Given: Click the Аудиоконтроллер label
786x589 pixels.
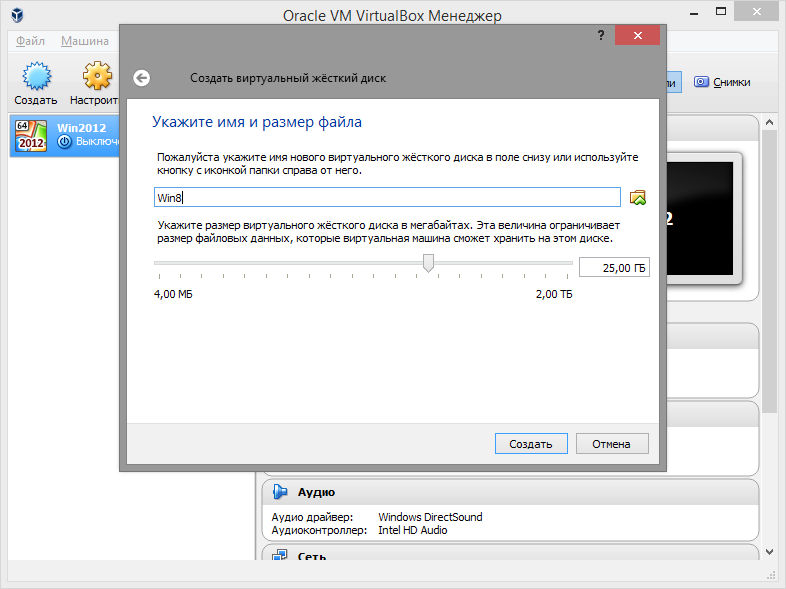Looking at the screenshot, I should click(x=319, y=530).
